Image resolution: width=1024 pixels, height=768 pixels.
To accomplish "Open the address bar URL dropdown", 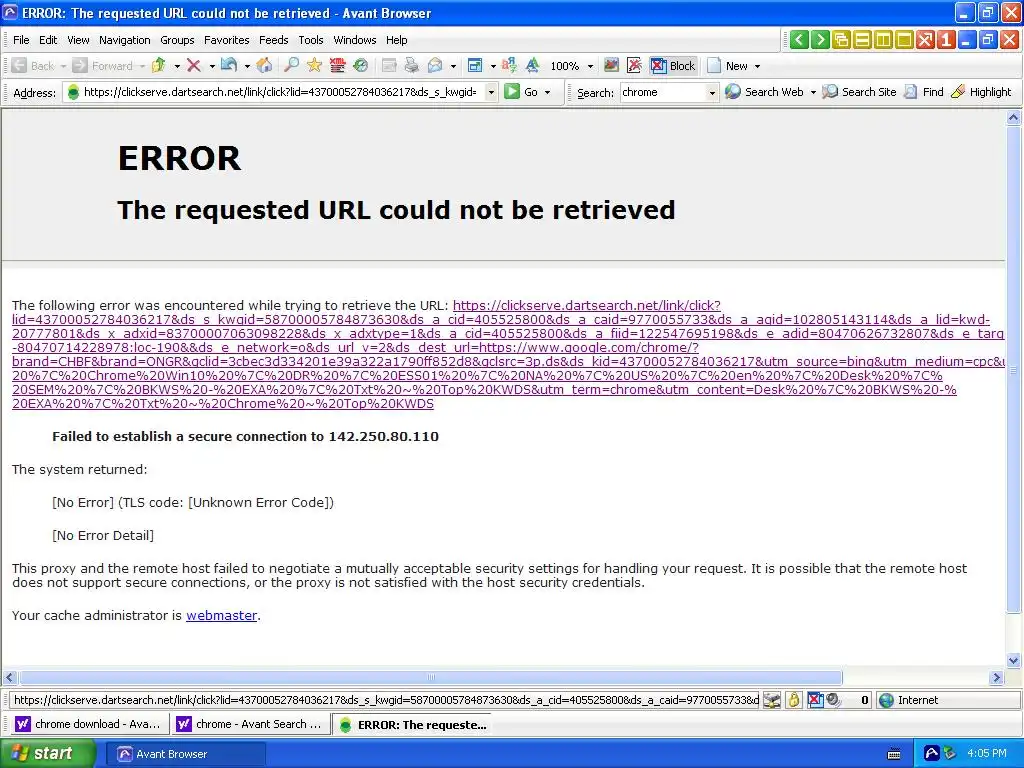I will pos(491,92).
